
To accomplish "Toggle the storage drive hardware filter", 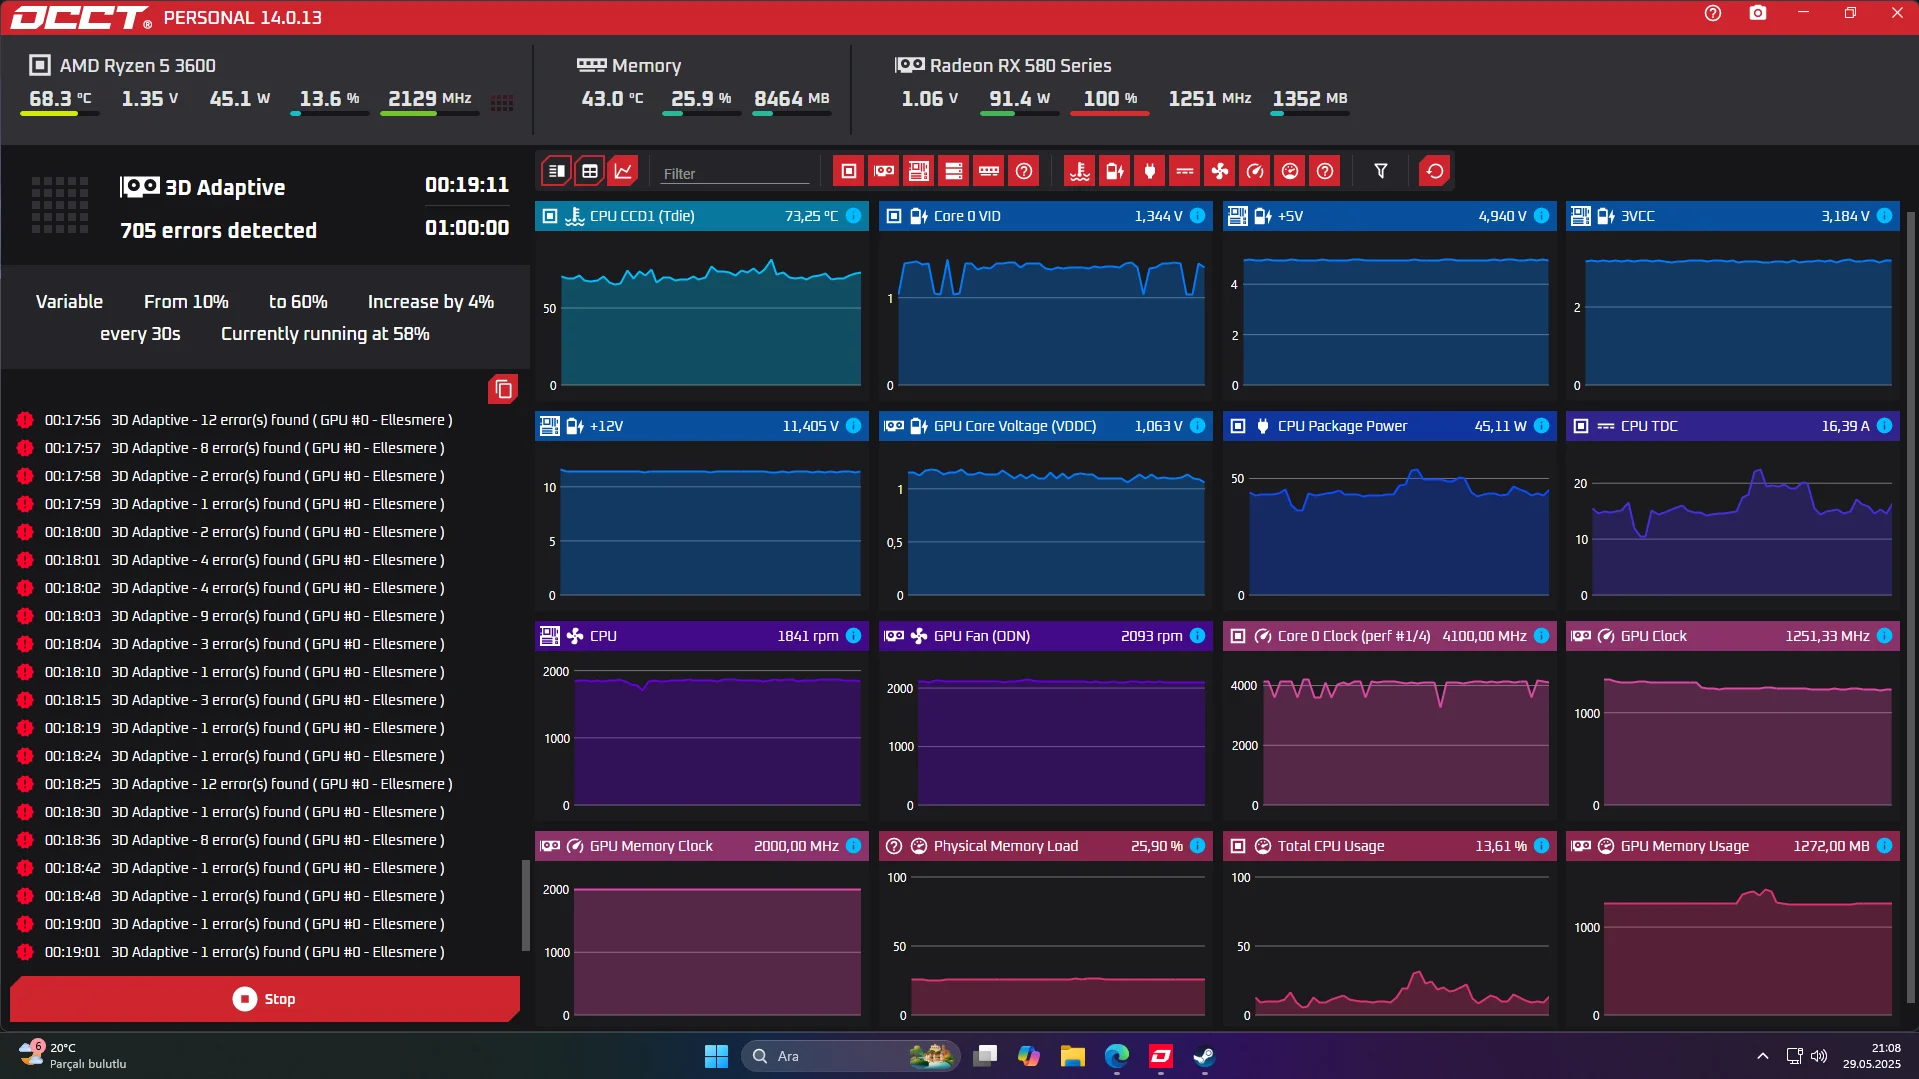I will 954,171.
